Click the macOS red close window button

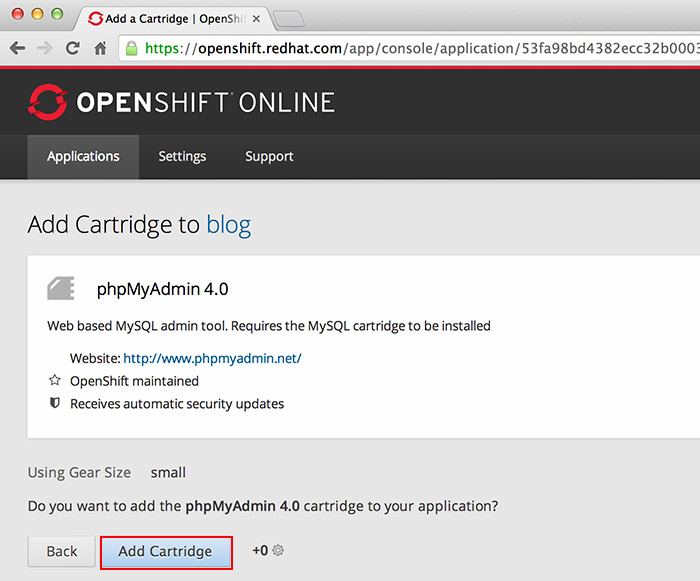(x=17, y=14)
